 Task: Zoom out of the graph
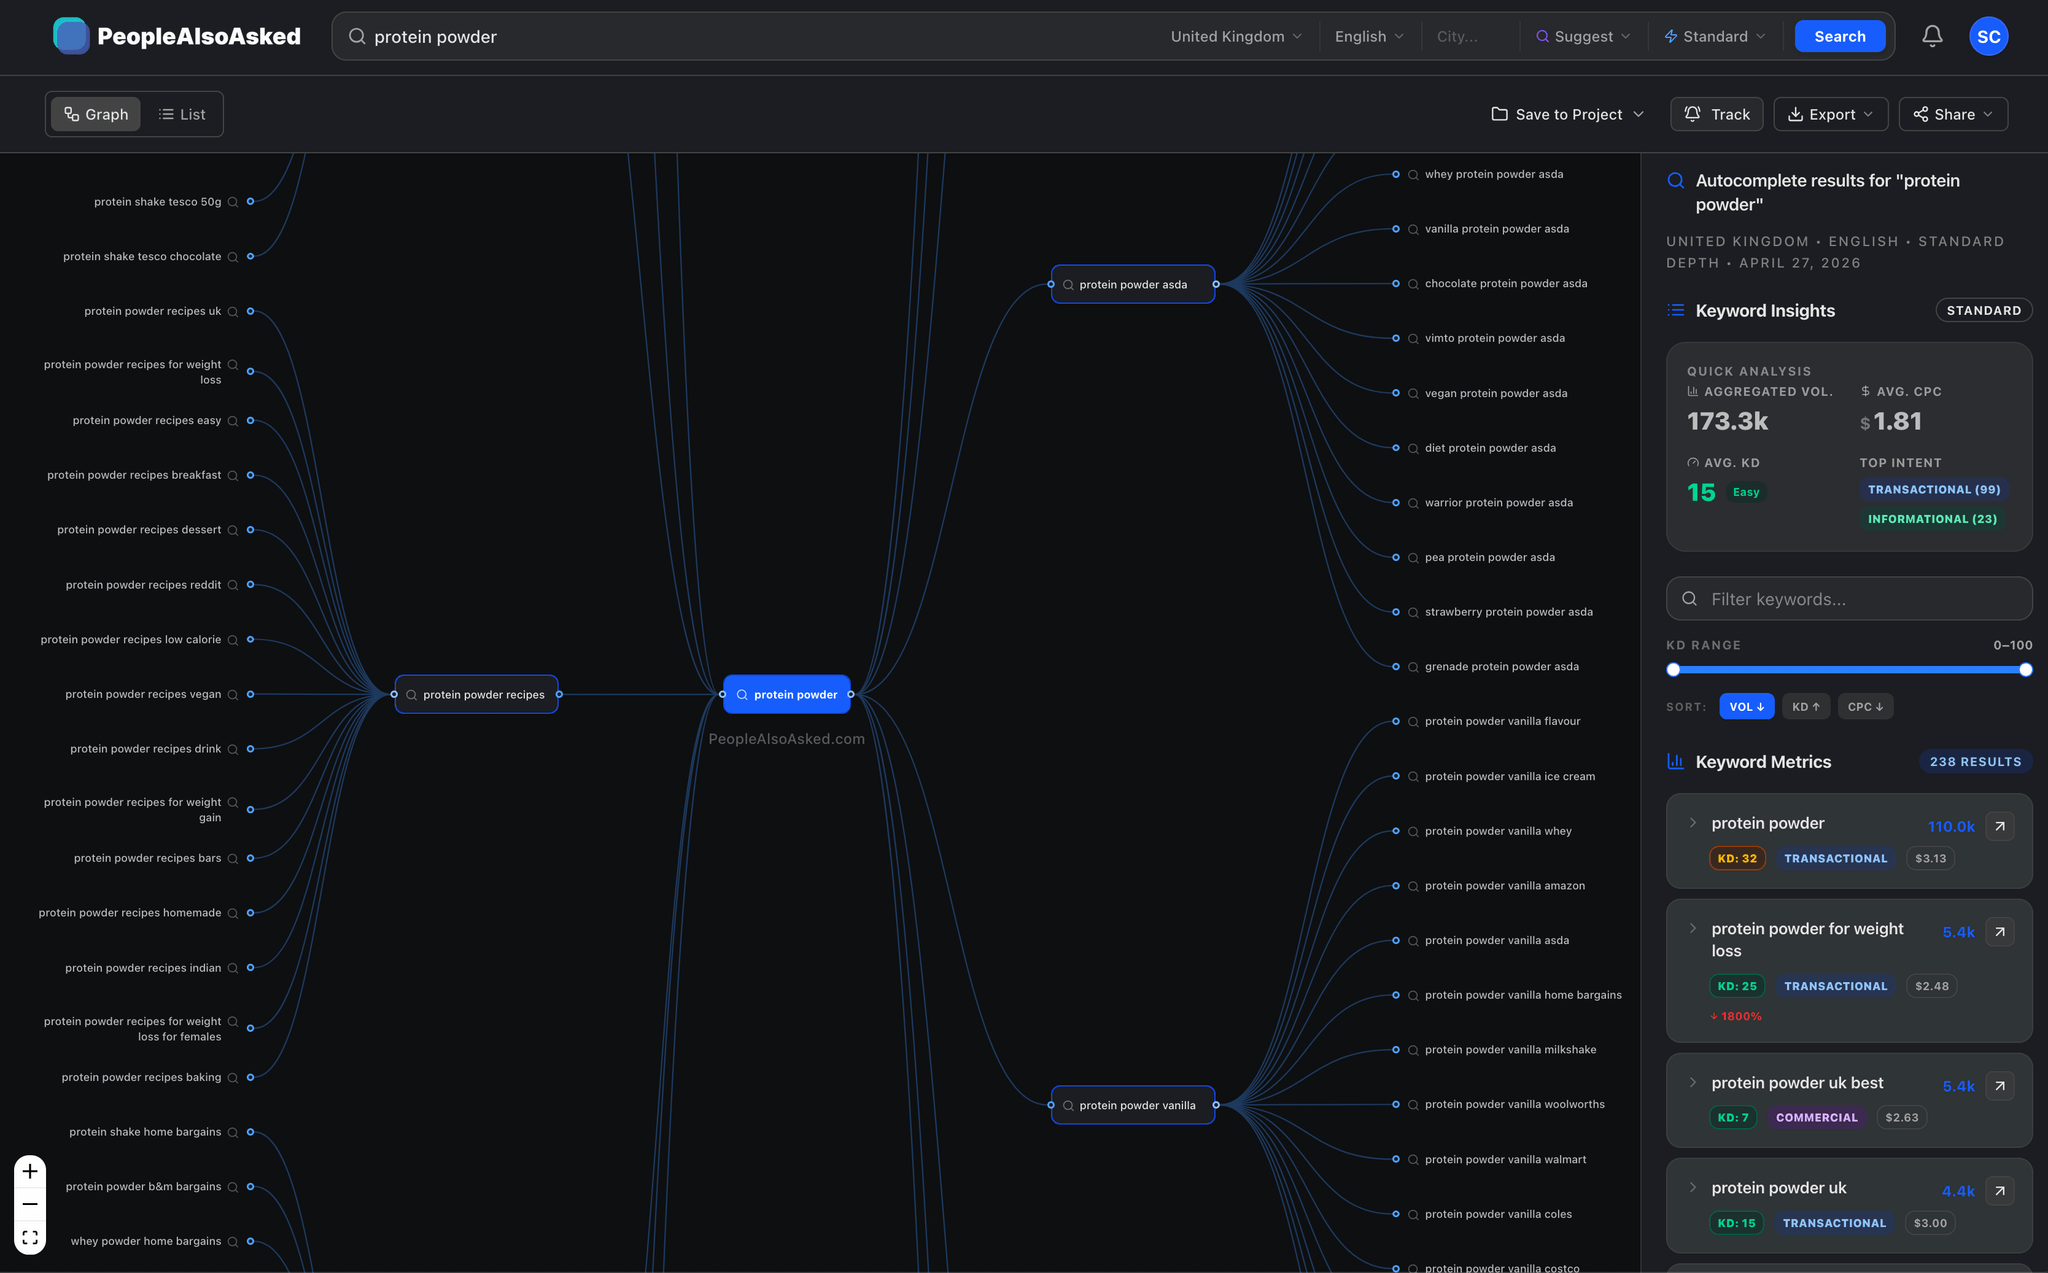(x=30, y=1204)
